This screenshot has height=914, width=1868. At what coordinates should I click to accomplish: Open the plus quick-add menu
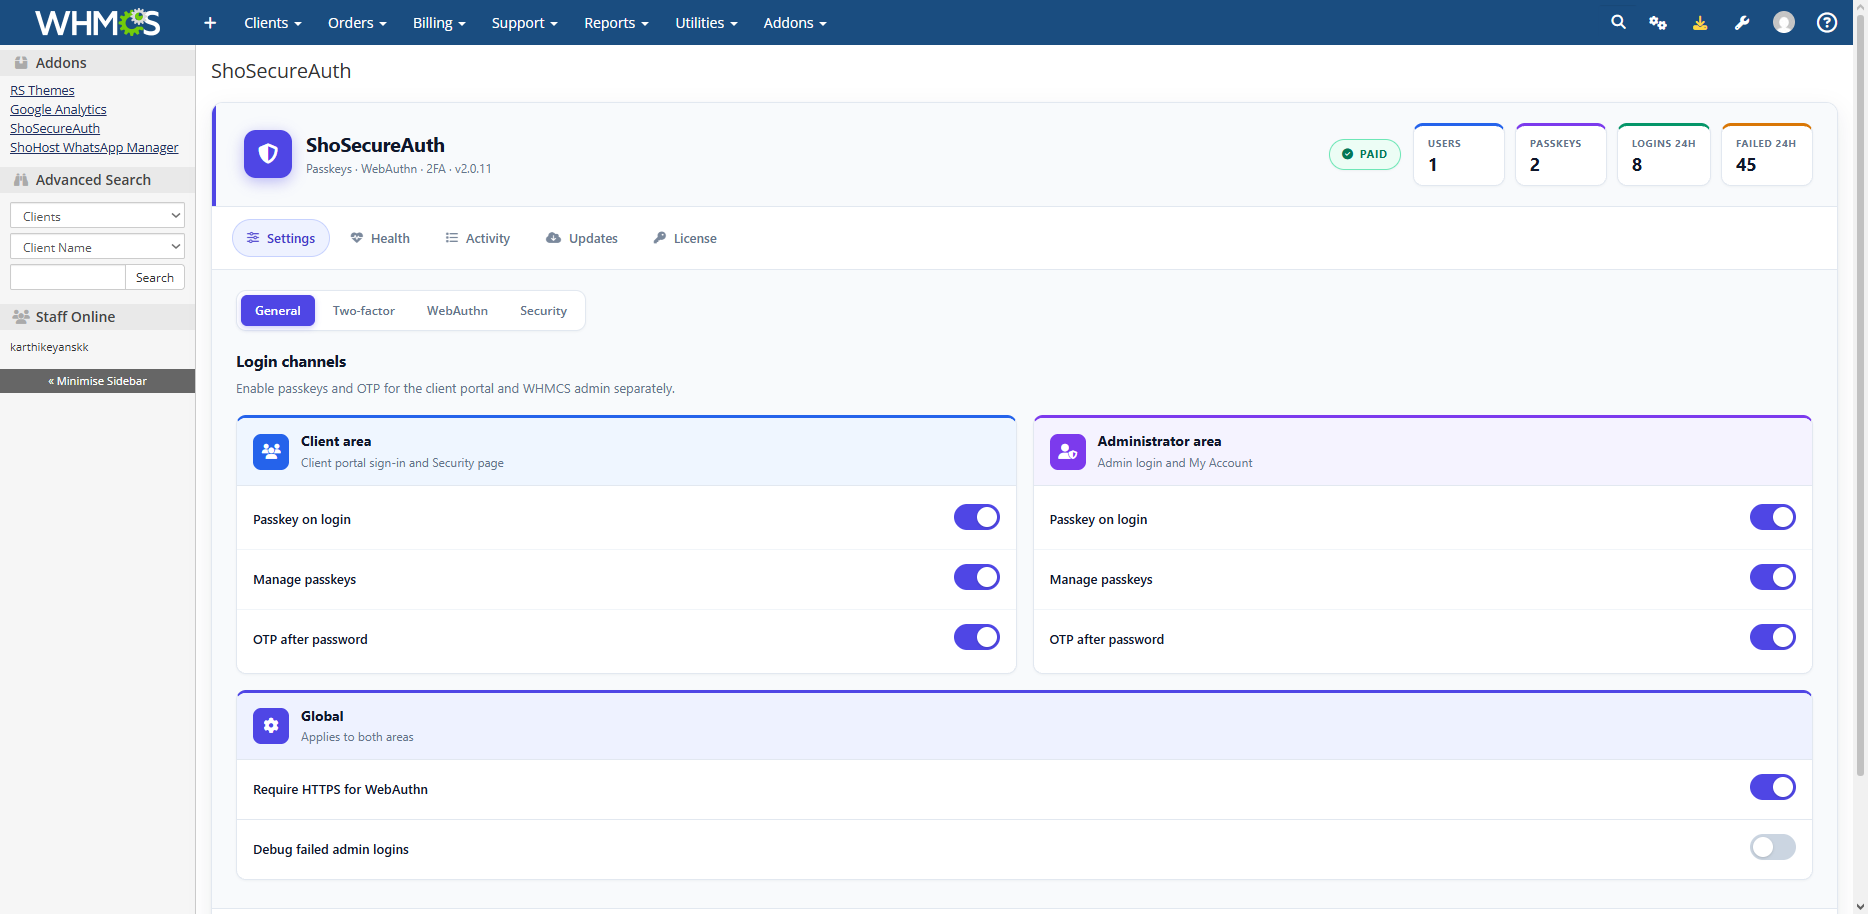(x=210, y=23)
